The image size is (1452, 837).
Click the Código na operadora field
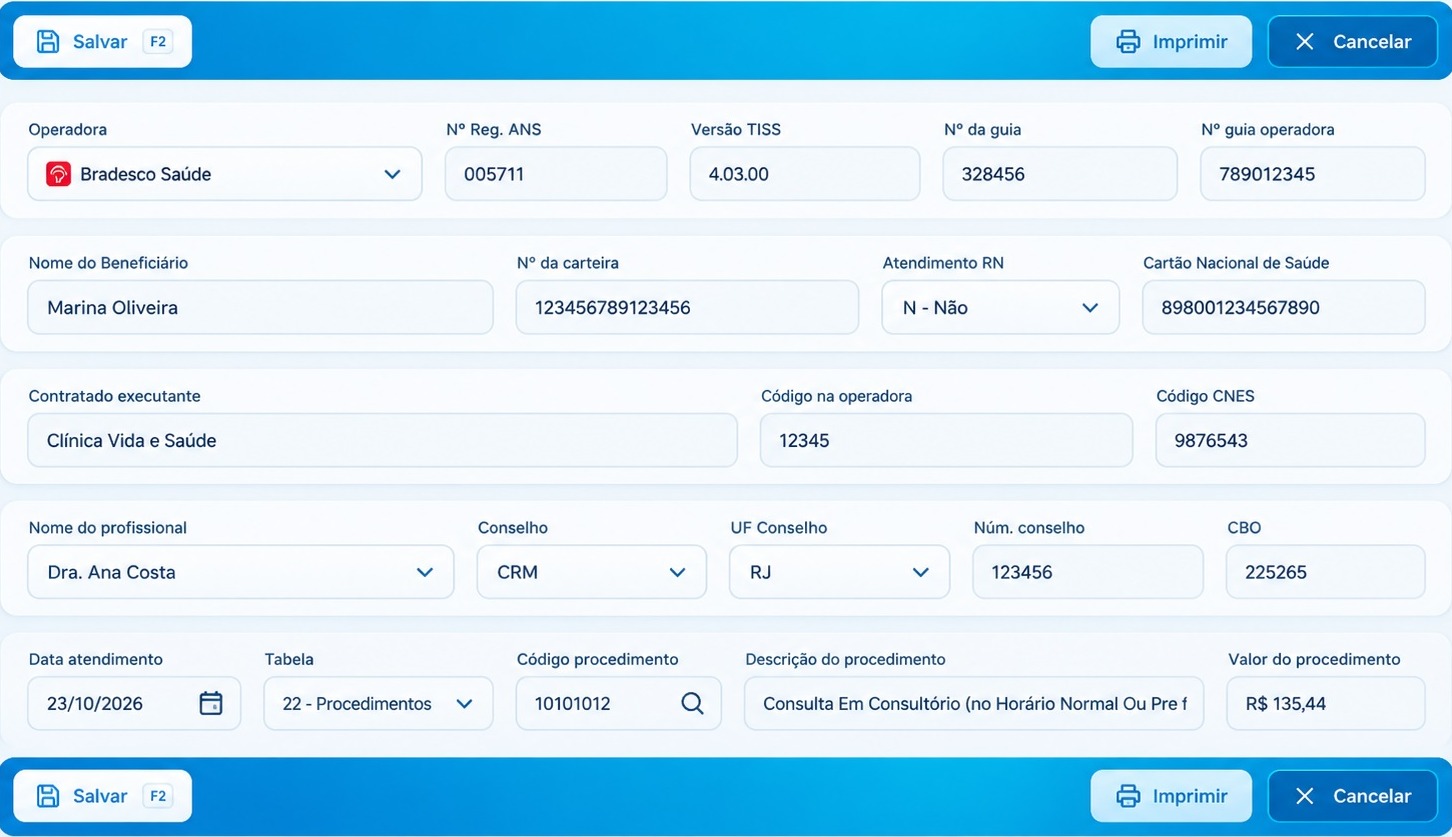point(946,441)
